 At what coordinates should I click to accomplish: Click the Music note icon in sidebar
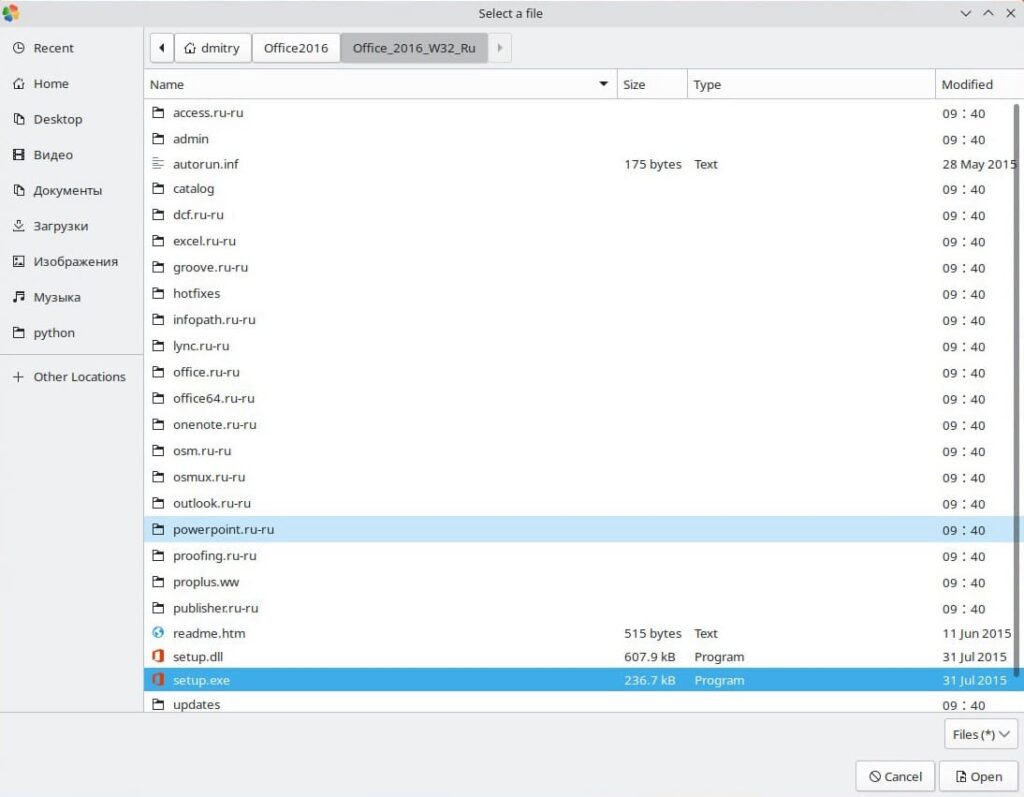[x=18, y=297]
